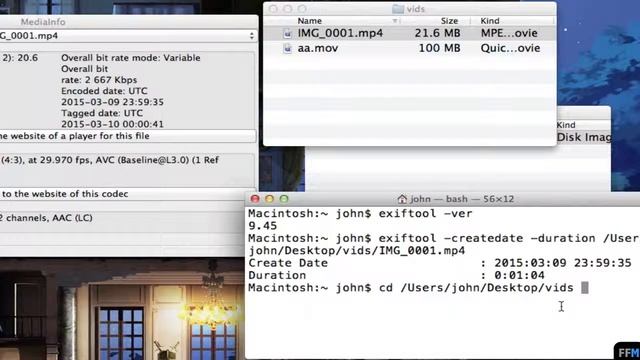Screen dimensions: 640x360
Task: Open the codec website link in MediaInfo
Action: 128,194
